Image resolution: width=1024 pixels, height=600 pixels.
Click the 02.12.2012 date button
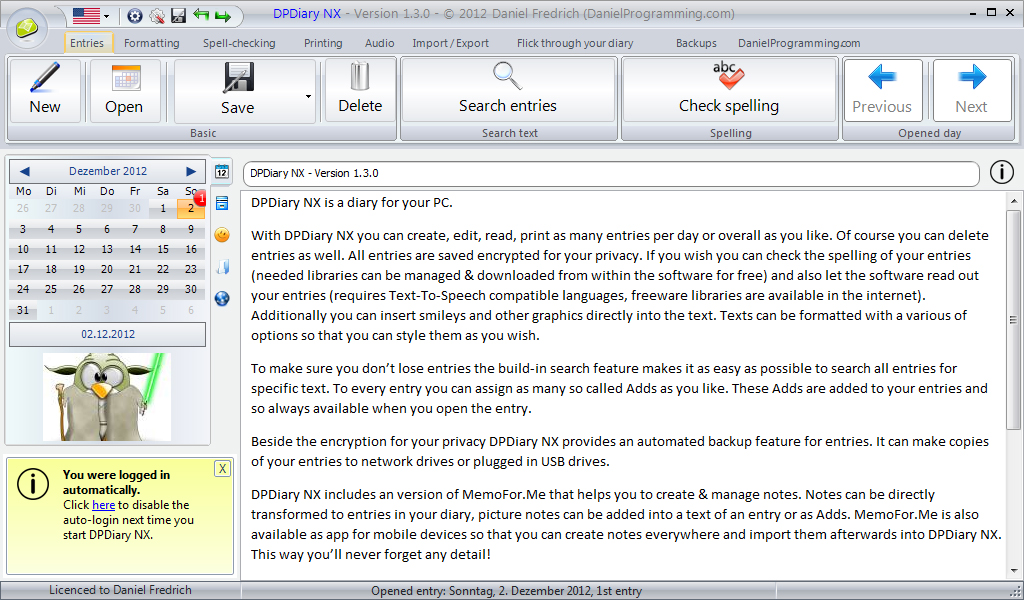click(108, 334)
